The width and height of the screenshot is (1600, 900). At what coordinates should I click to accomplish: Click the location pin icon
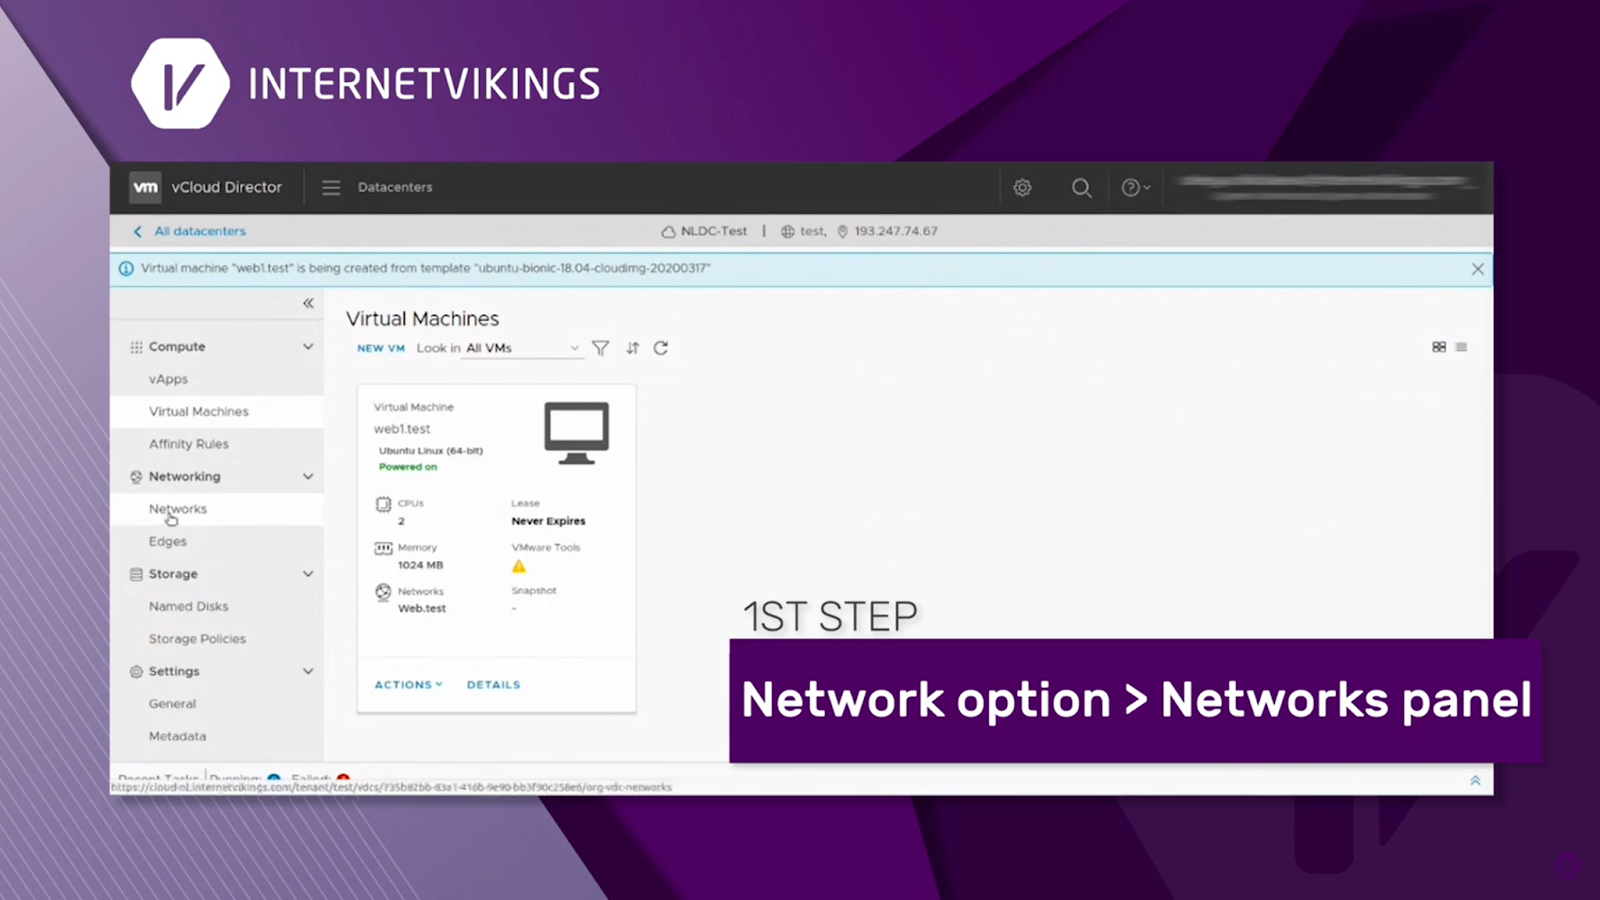(842, 231)
